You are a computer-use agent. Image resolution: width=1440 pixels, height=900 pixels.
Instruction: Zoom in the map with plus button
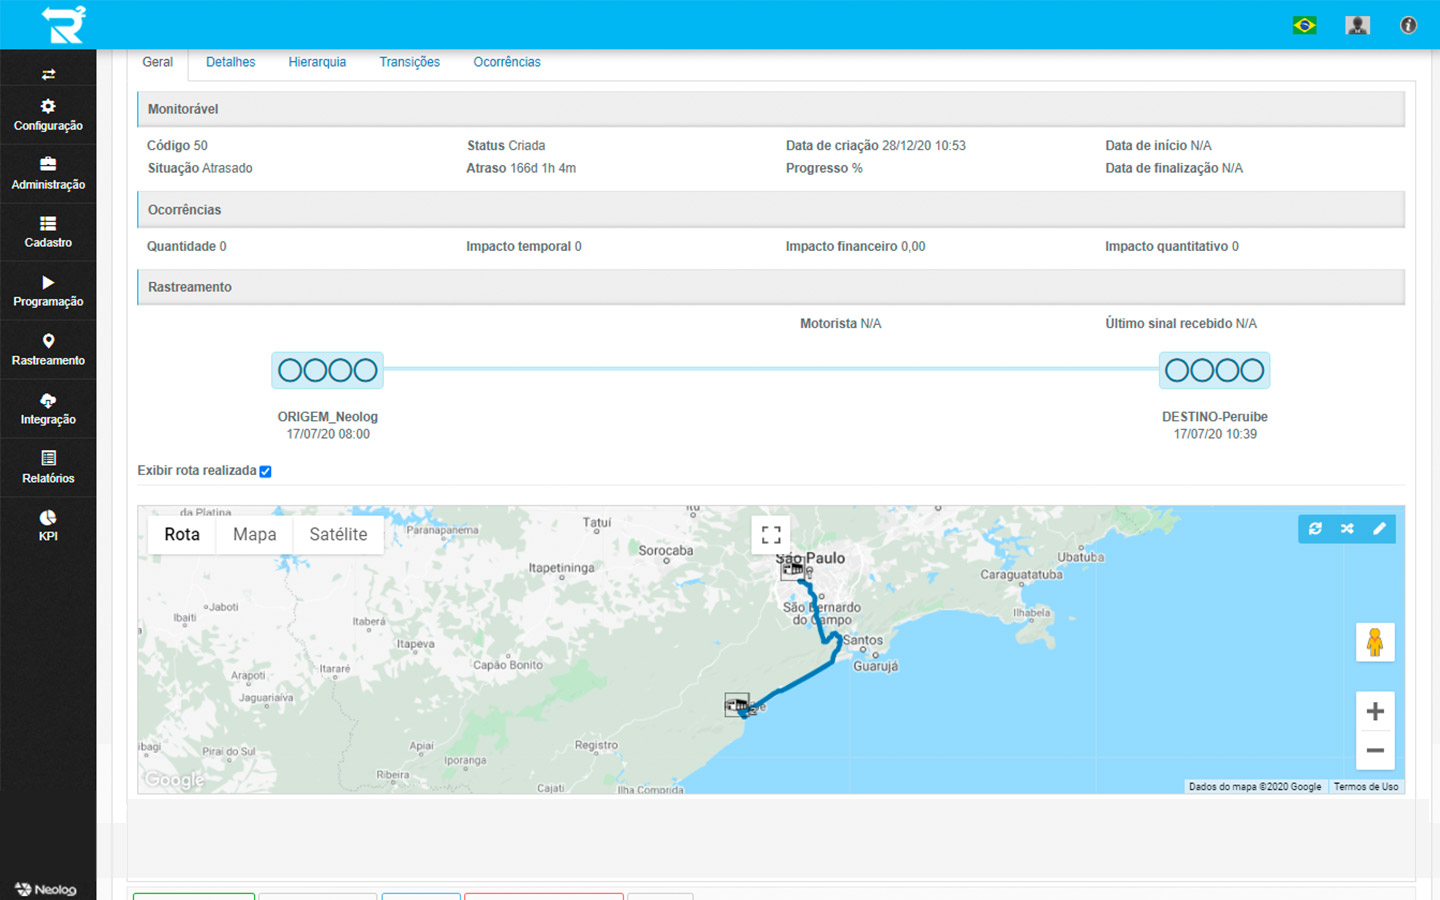pos(1375,711)
